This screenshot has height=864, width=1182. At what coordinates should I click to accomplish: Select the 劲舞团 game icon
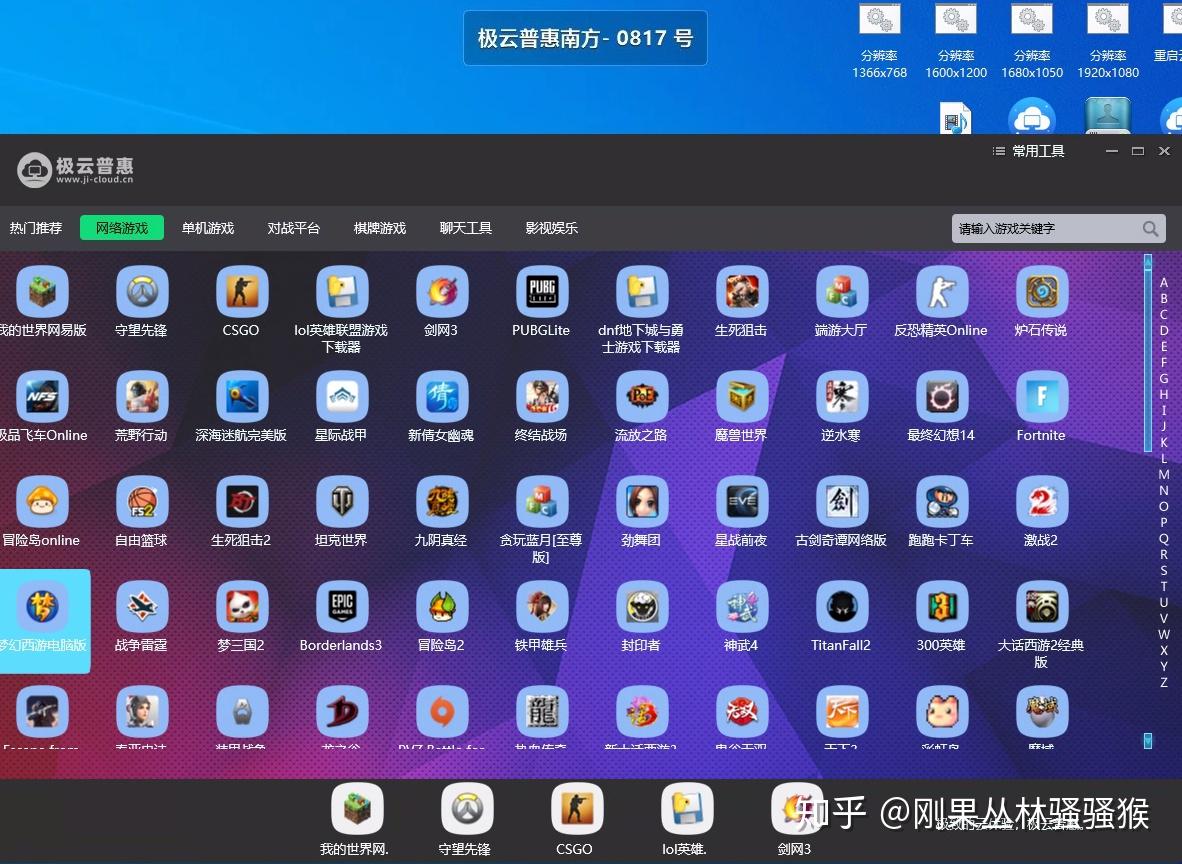pos(642,501)
